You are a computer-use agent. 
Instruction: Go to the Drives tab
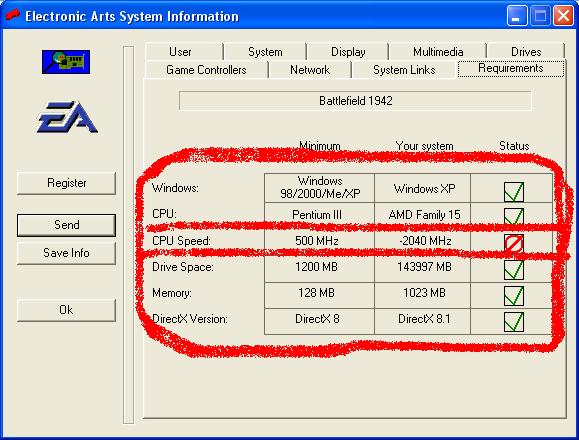[526, 52]
